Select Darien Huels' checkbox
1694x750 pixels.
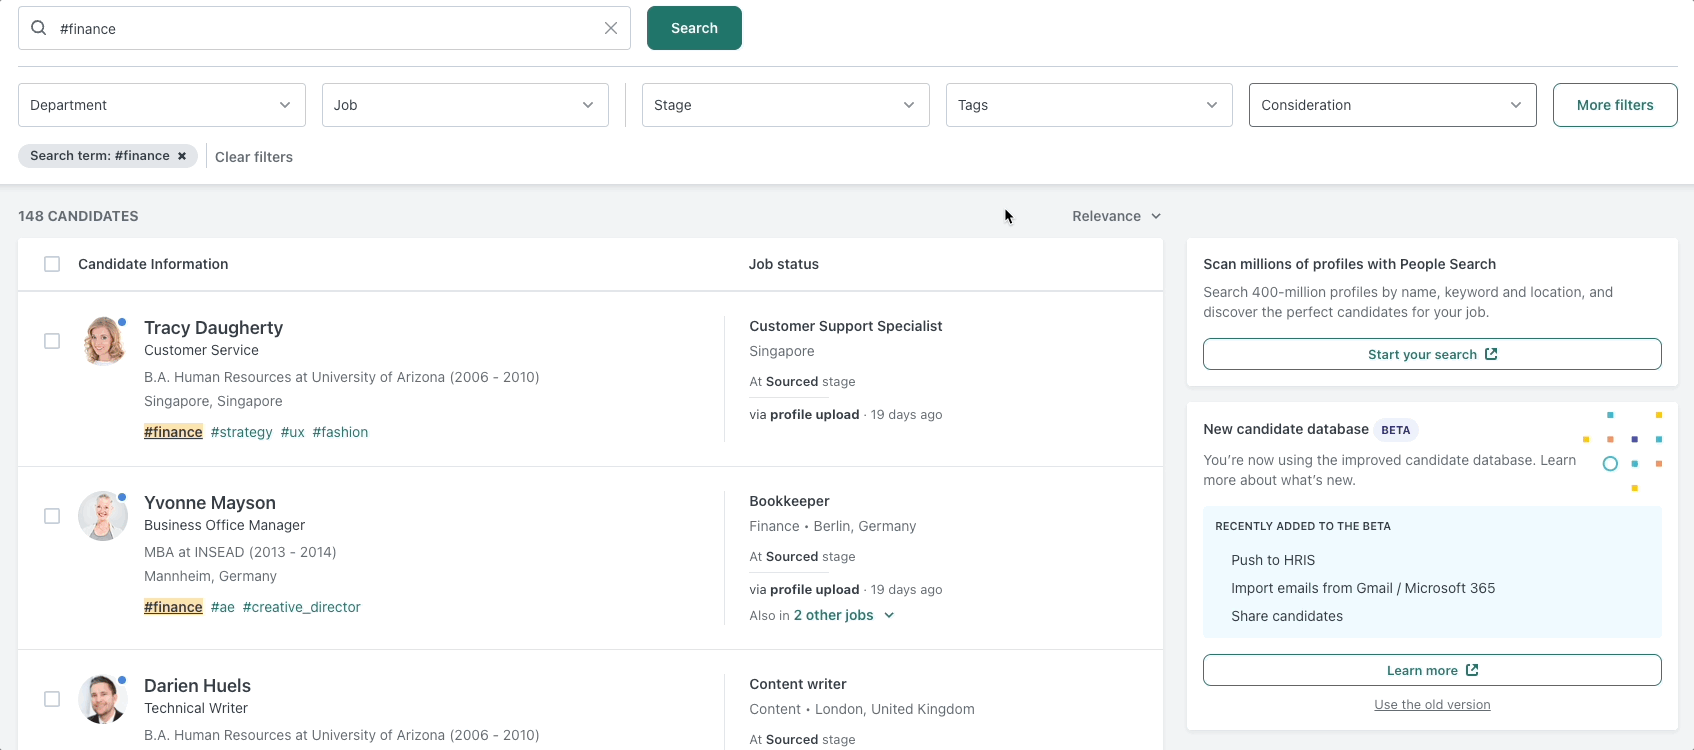click(52, 699)
